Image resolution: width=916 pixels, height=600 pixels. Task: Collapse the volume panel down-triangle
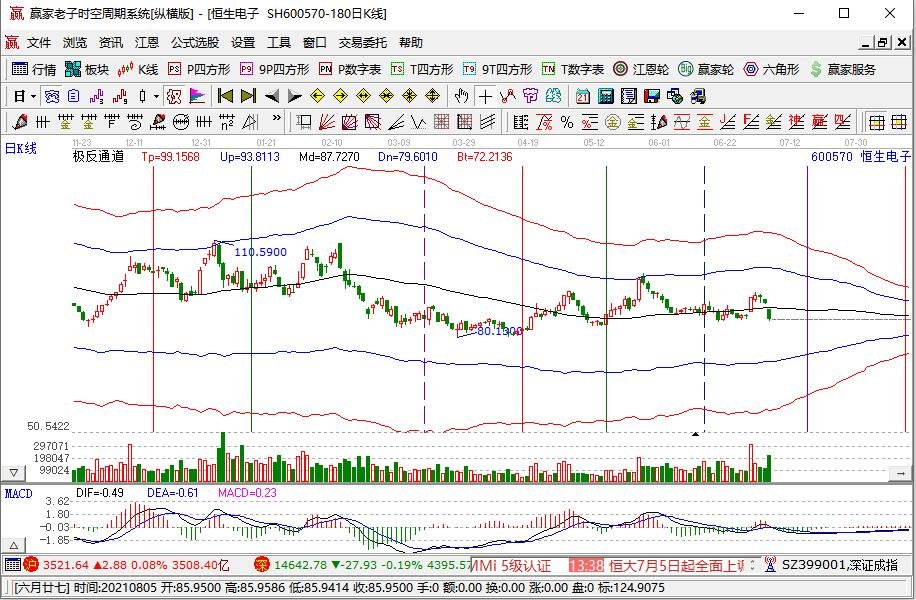(14, 473)
